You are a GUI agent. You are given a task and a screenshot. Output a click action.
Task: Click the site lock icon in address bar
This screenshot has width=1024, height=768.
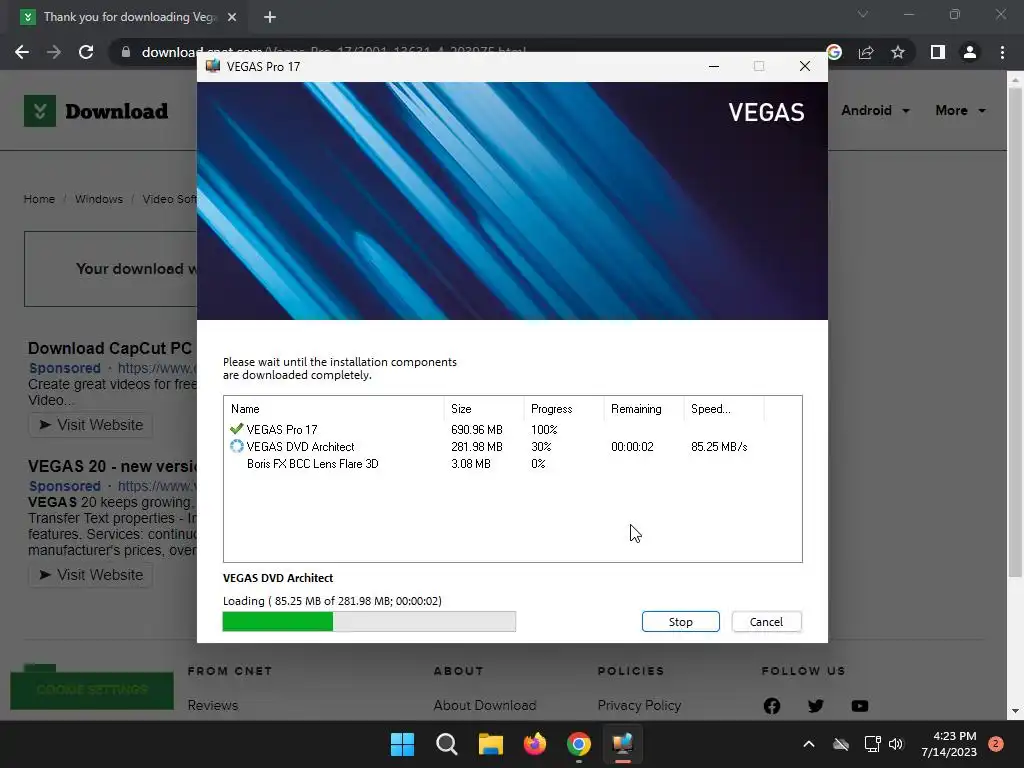coord(126,52)
